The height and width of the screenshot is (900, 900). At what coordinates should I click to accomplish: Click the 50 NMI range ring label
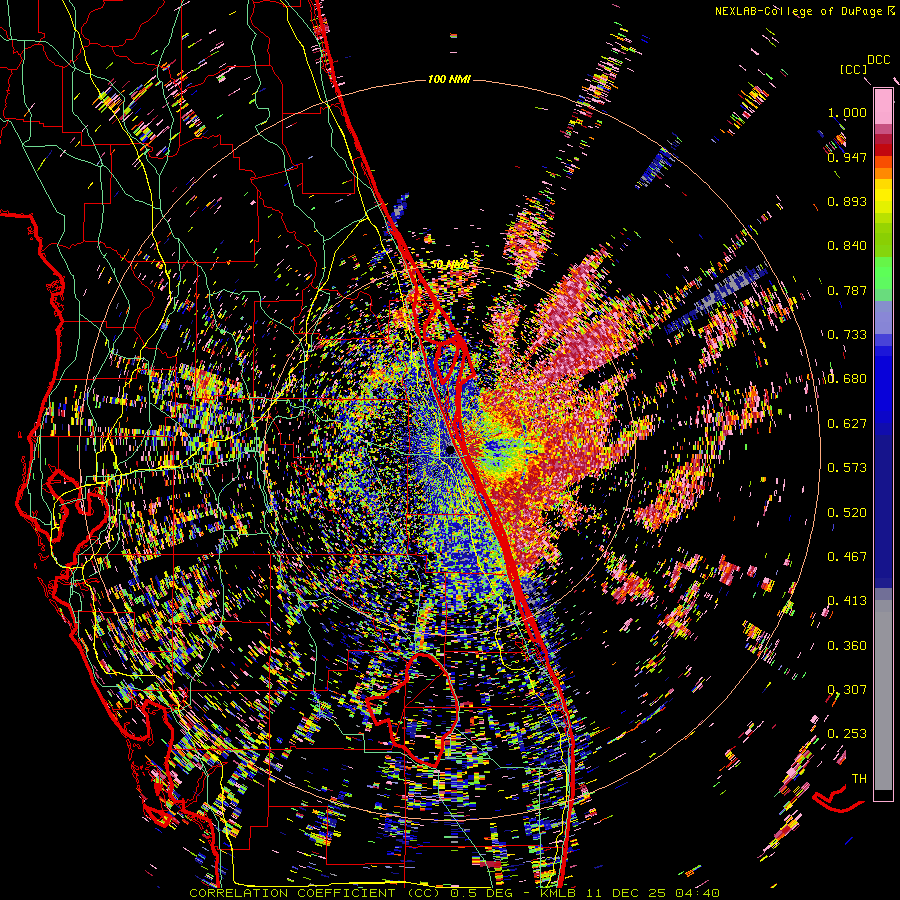449,265
